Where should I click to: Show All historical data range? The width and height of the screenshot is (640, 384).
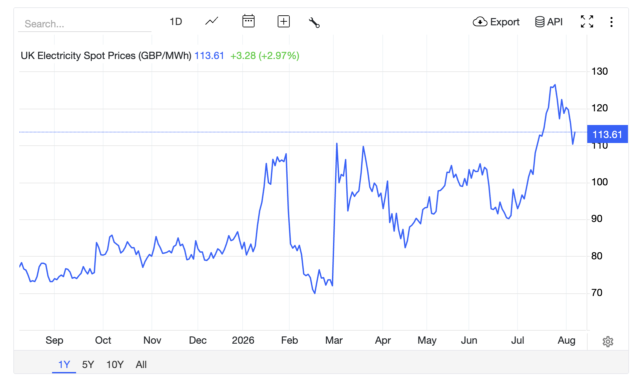tap(141, 364)
